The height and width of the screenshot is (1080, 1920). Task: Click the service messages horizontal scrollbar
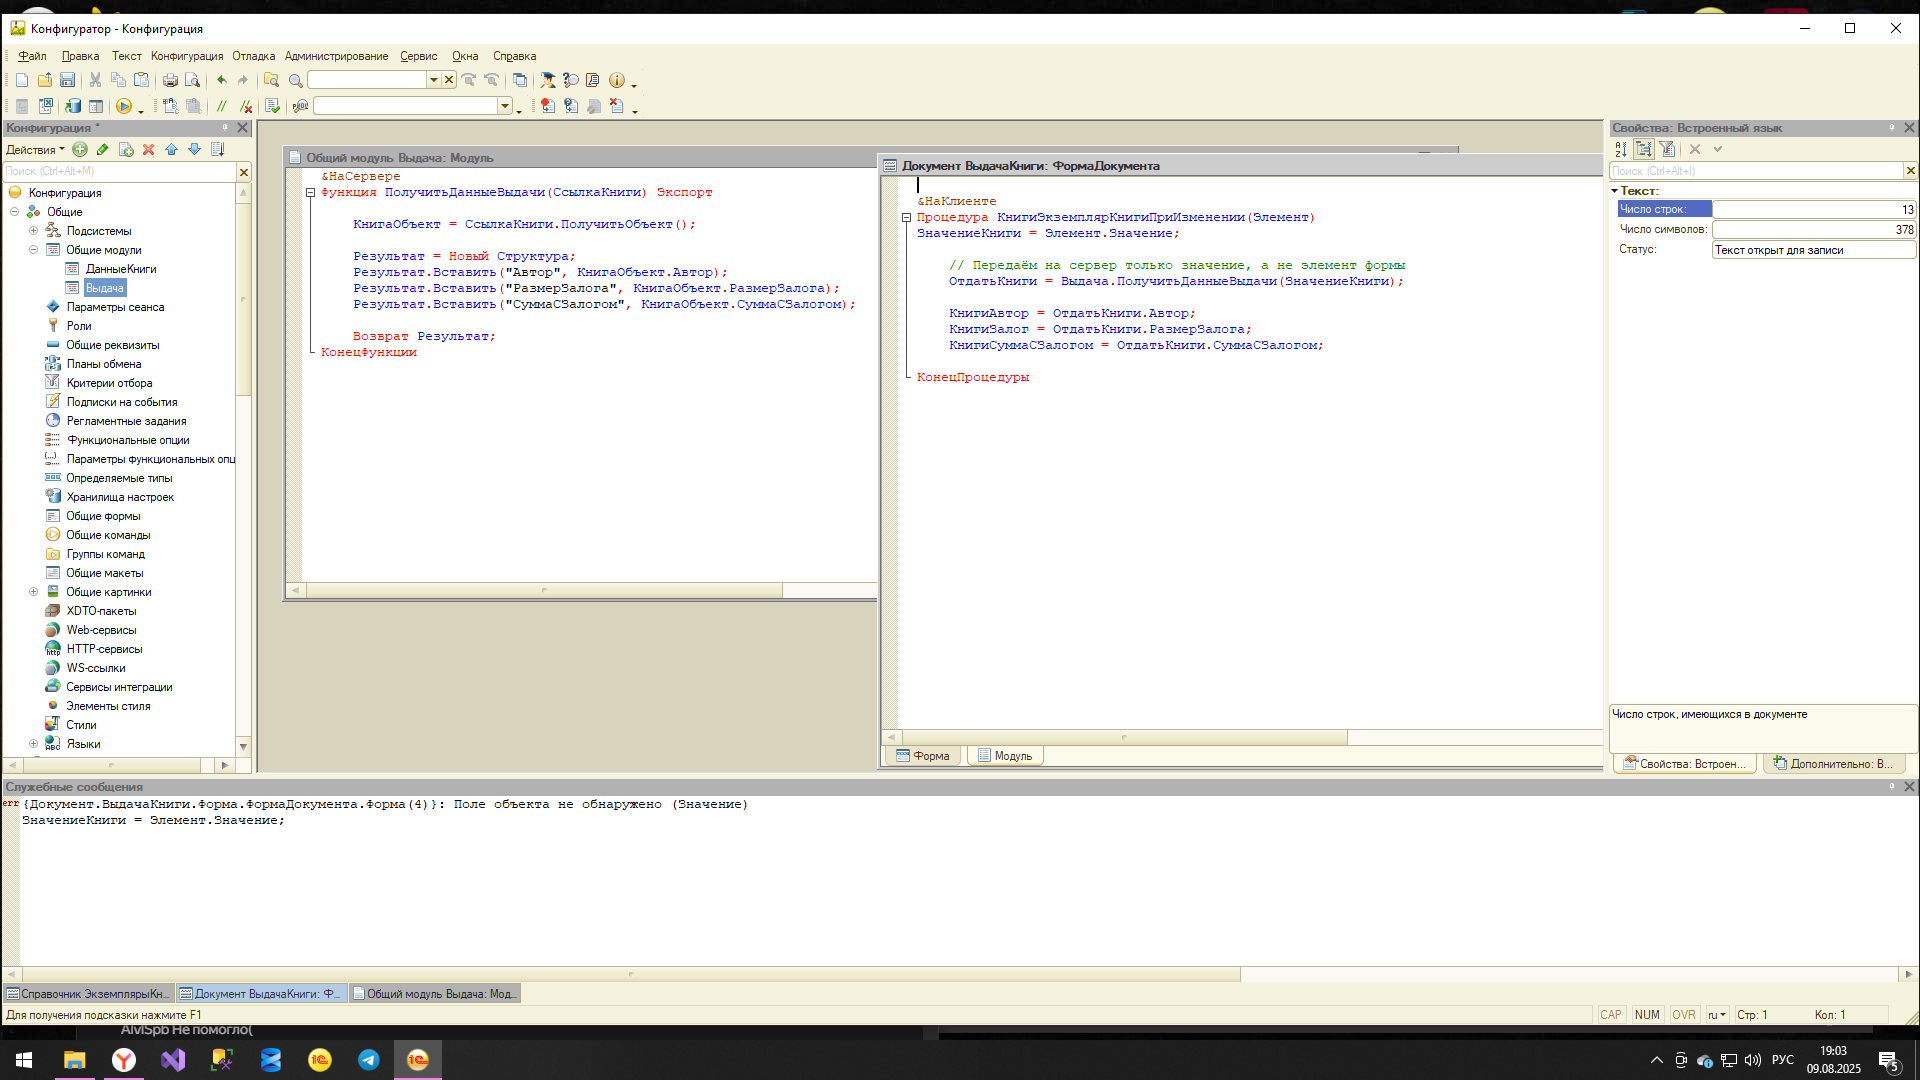[630, 974]
